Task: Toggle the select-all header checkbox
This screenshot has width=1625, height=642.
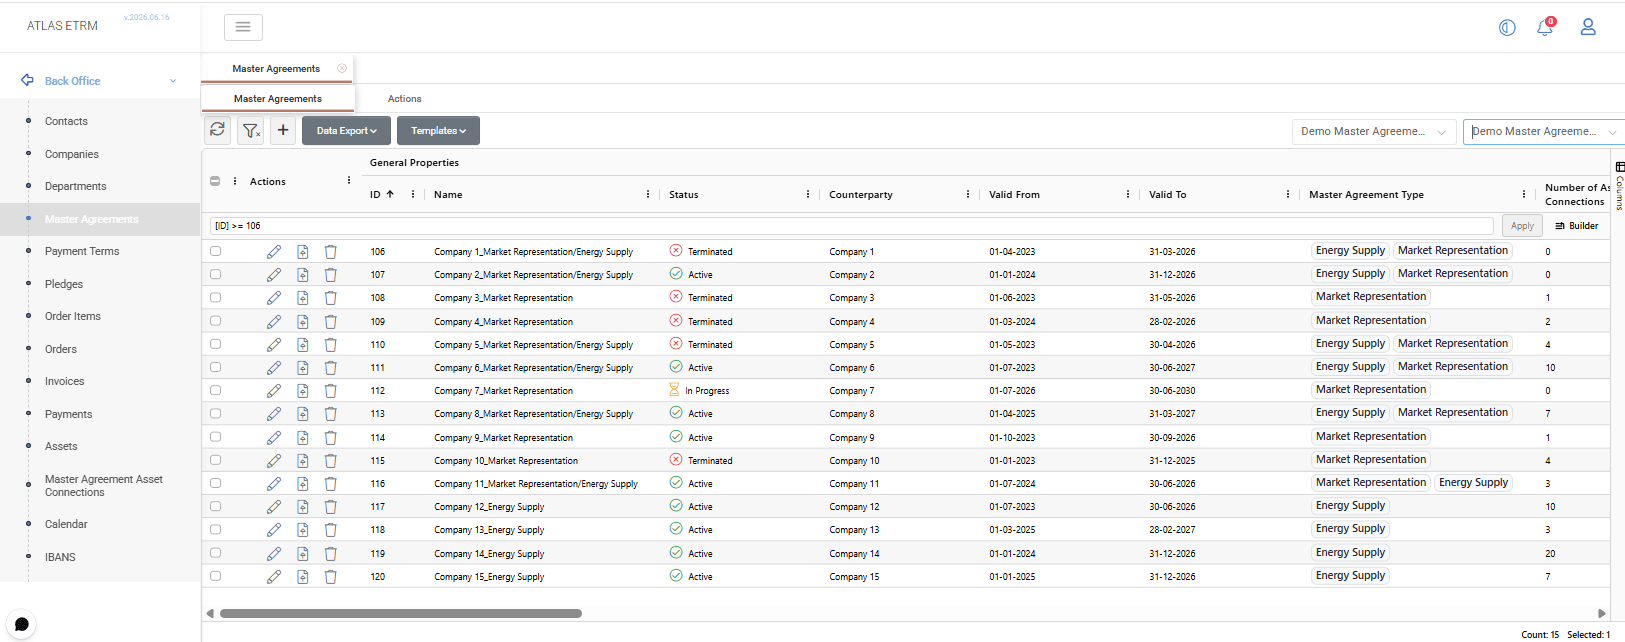Action: 215,181
